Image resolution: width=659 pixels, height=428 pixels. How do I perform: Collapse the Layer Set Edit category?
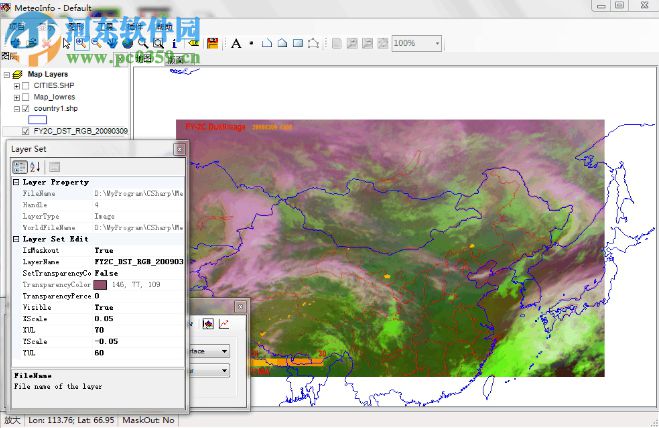[16, 239]
